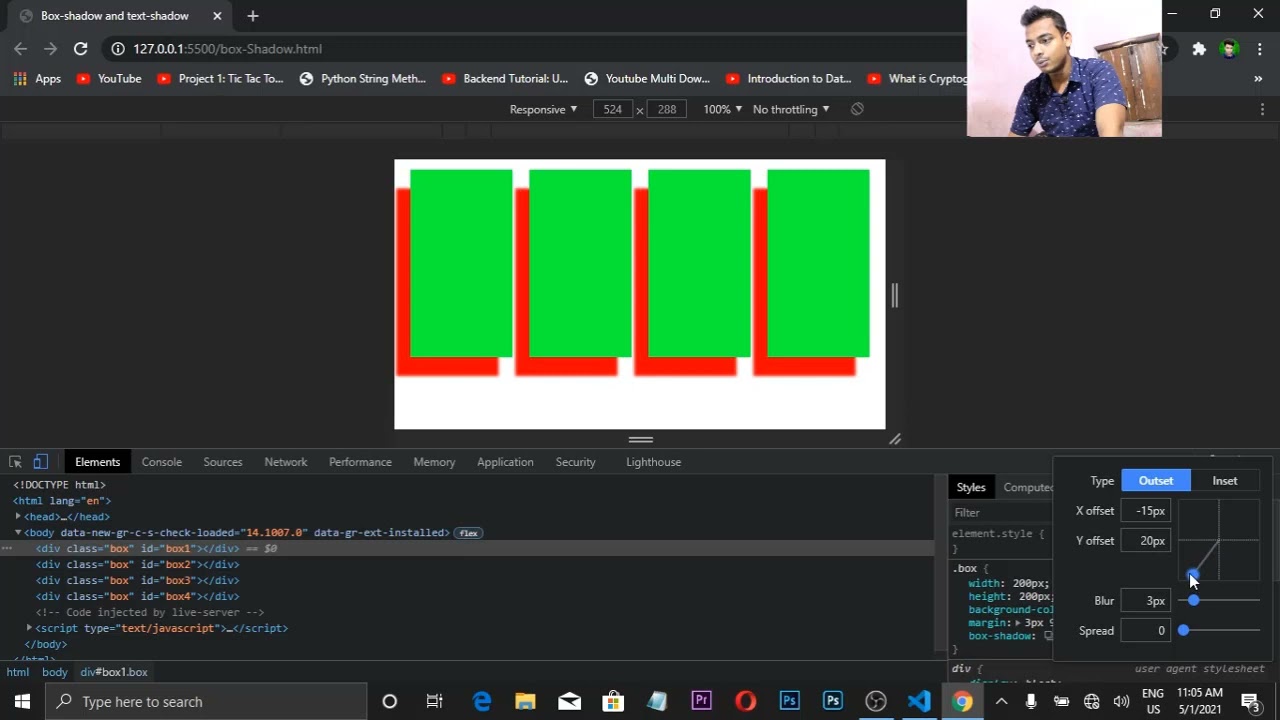Viewport: 1280px width, 720px height.
Task: Open the Python String Meth bookmark
Action: click(x=363, y=79)
